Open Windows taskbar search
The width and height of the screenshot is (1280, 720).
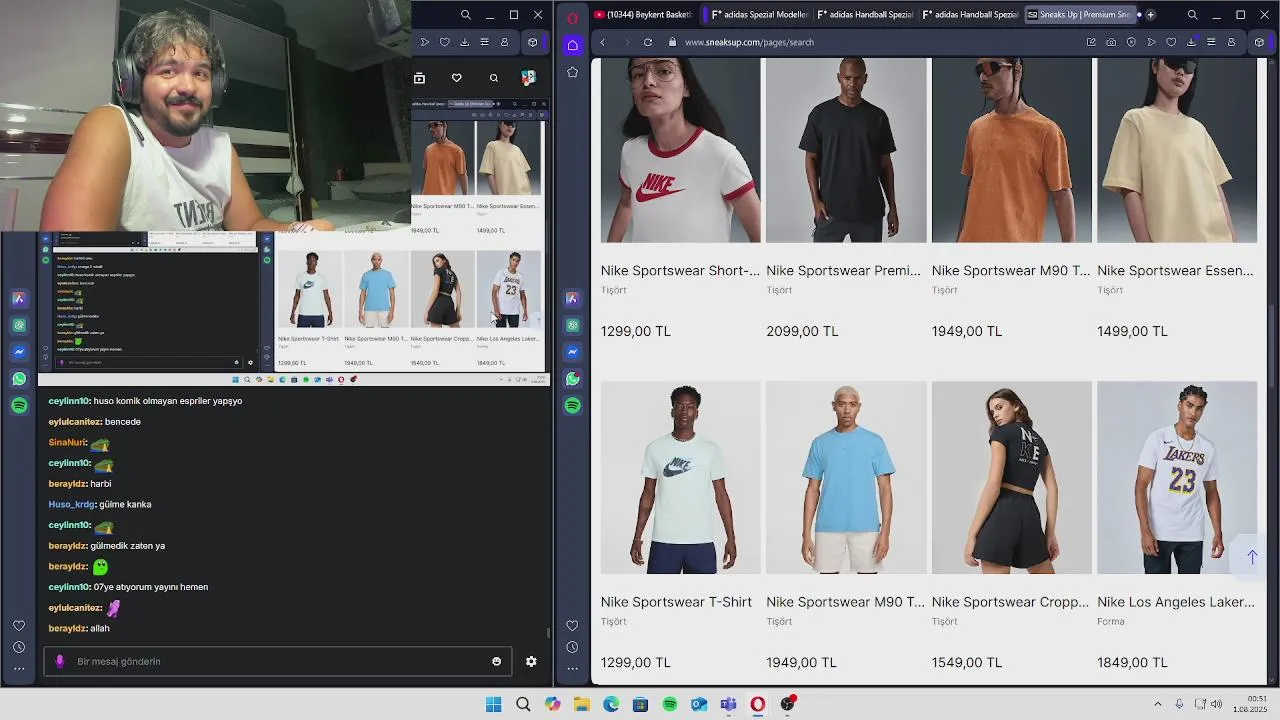click(523, 704)
